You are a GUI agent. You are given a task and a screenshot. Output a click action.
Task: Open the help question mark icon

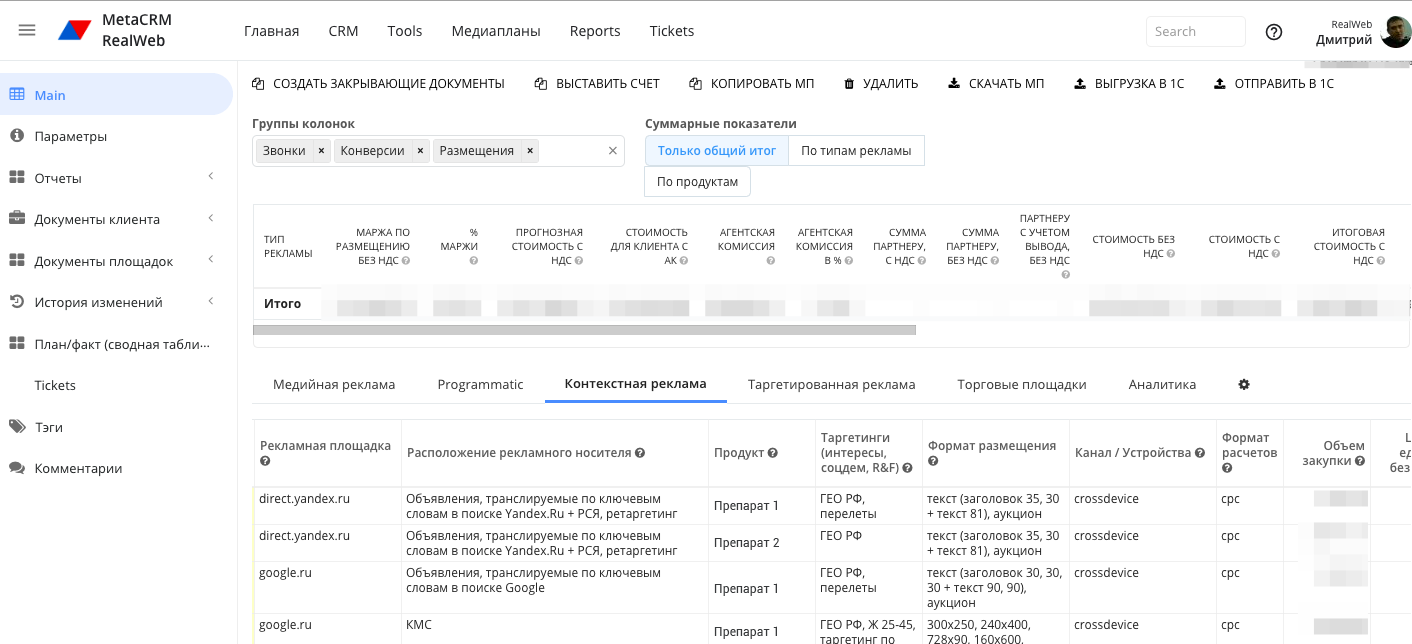[x=1274, y=31]
